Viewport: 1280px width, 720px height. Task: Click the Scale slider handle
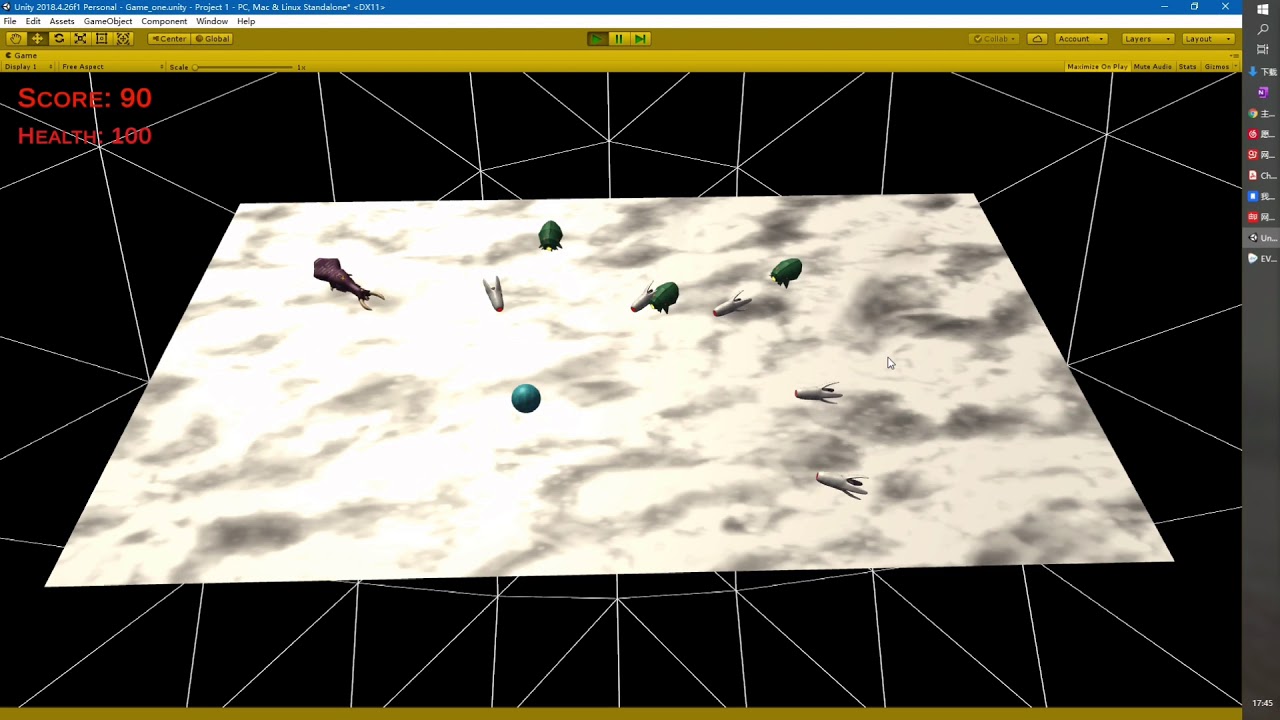pyautogui.click(x=195, y=67)
